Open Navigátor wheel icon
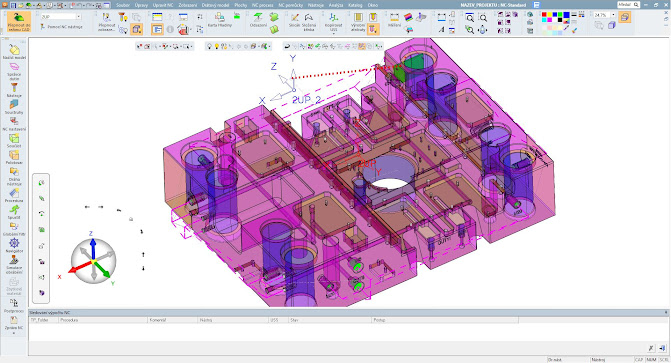Image resolution: width=671 pixels, height=363 pixels. 14,245
